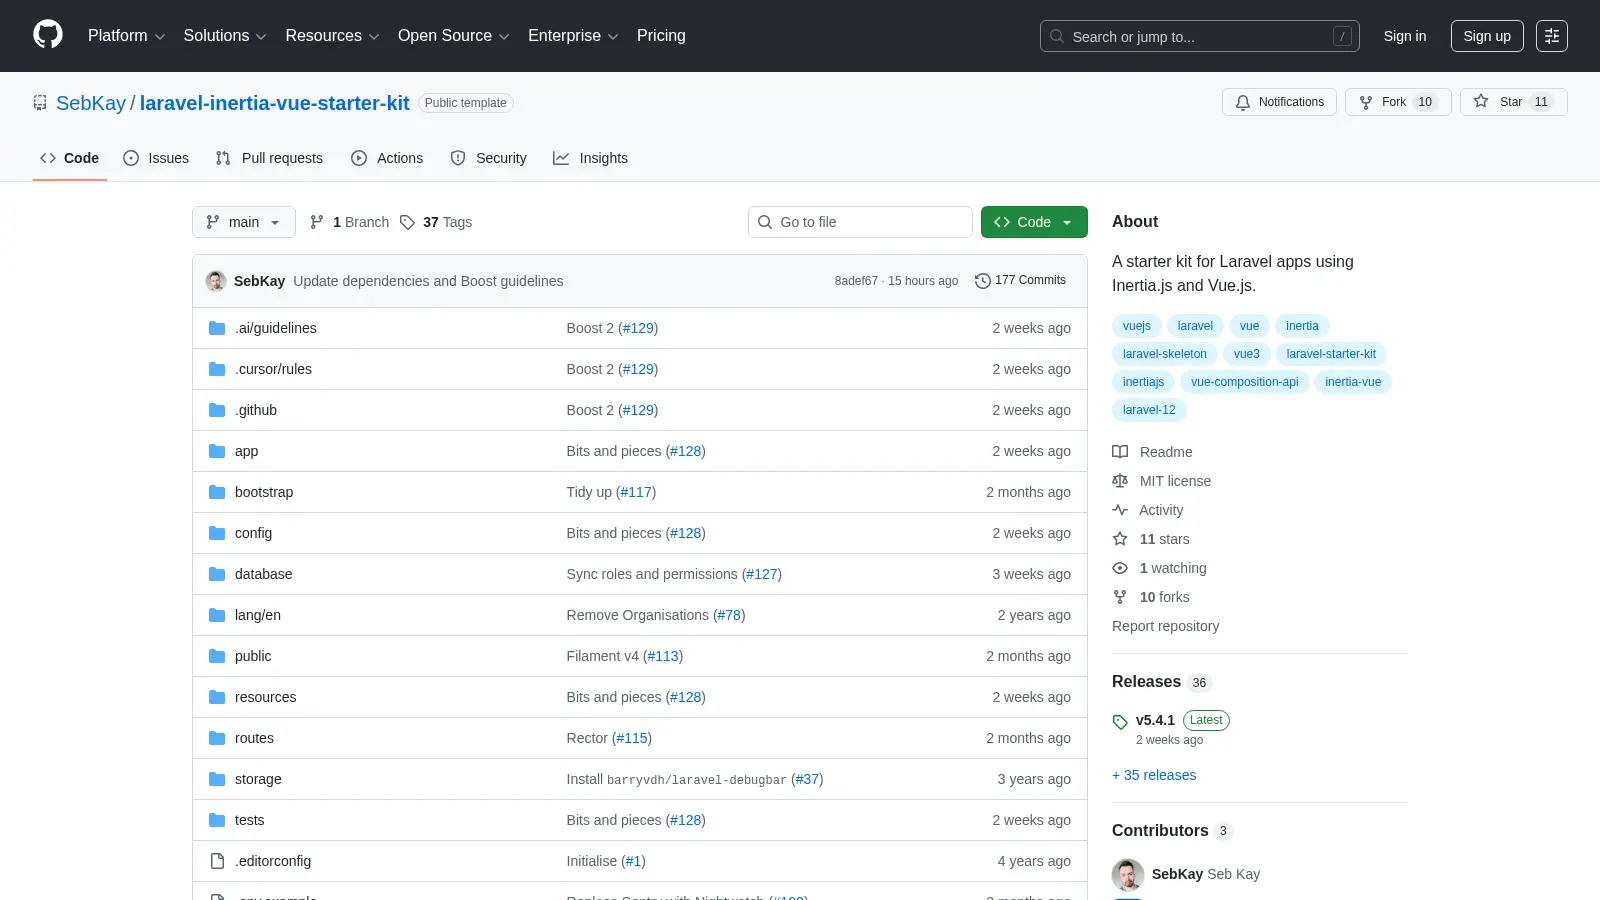Open the config folder icon
1600x900 pixels.
click(217, 533)
